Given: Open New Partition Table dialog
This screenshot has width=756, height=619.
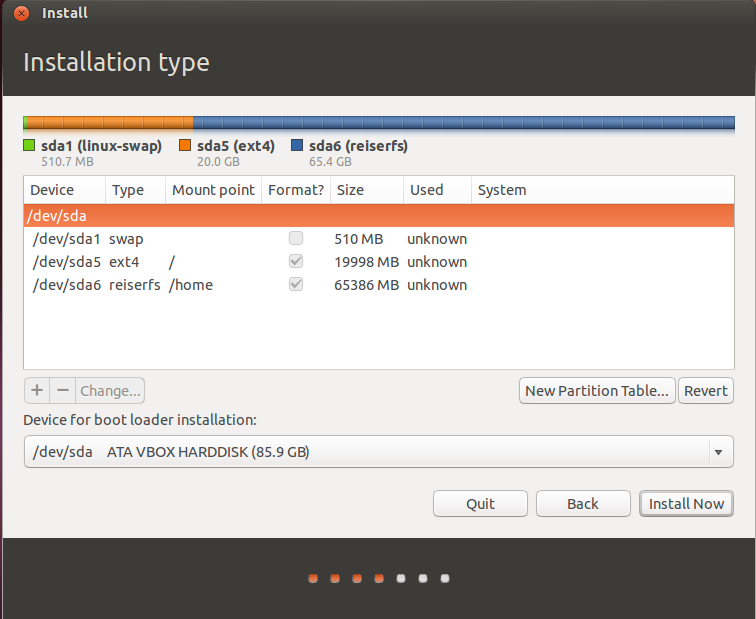Looking at the screenshot, I should coord(597,390).
